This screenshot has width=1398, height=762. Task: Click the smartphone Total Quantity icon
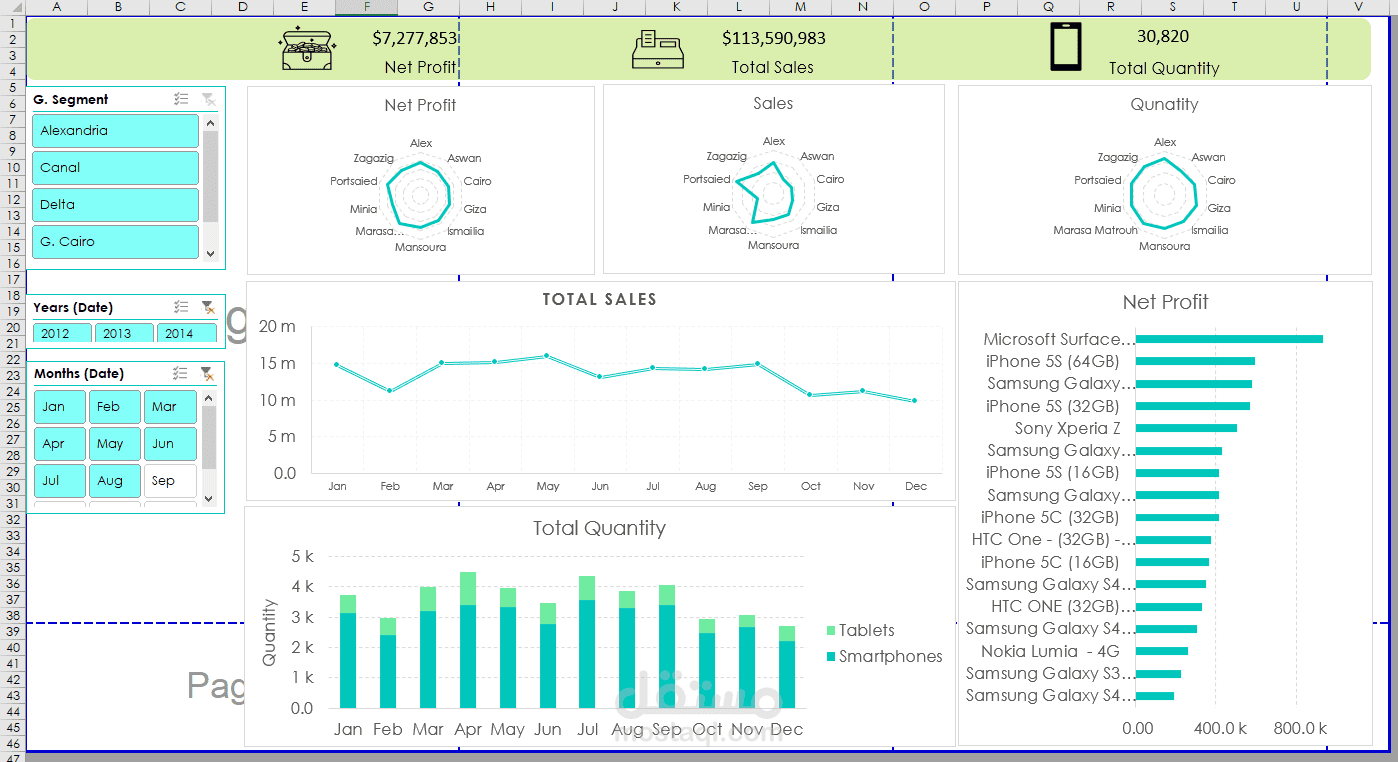[x=1066, y=47]
